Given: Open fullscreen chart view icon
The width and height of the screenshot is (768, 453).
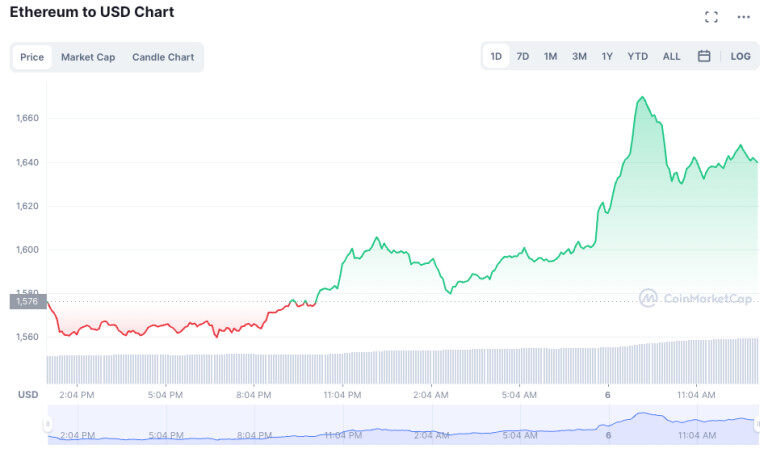Looking at the screenshot, I should tap(711, 17).
